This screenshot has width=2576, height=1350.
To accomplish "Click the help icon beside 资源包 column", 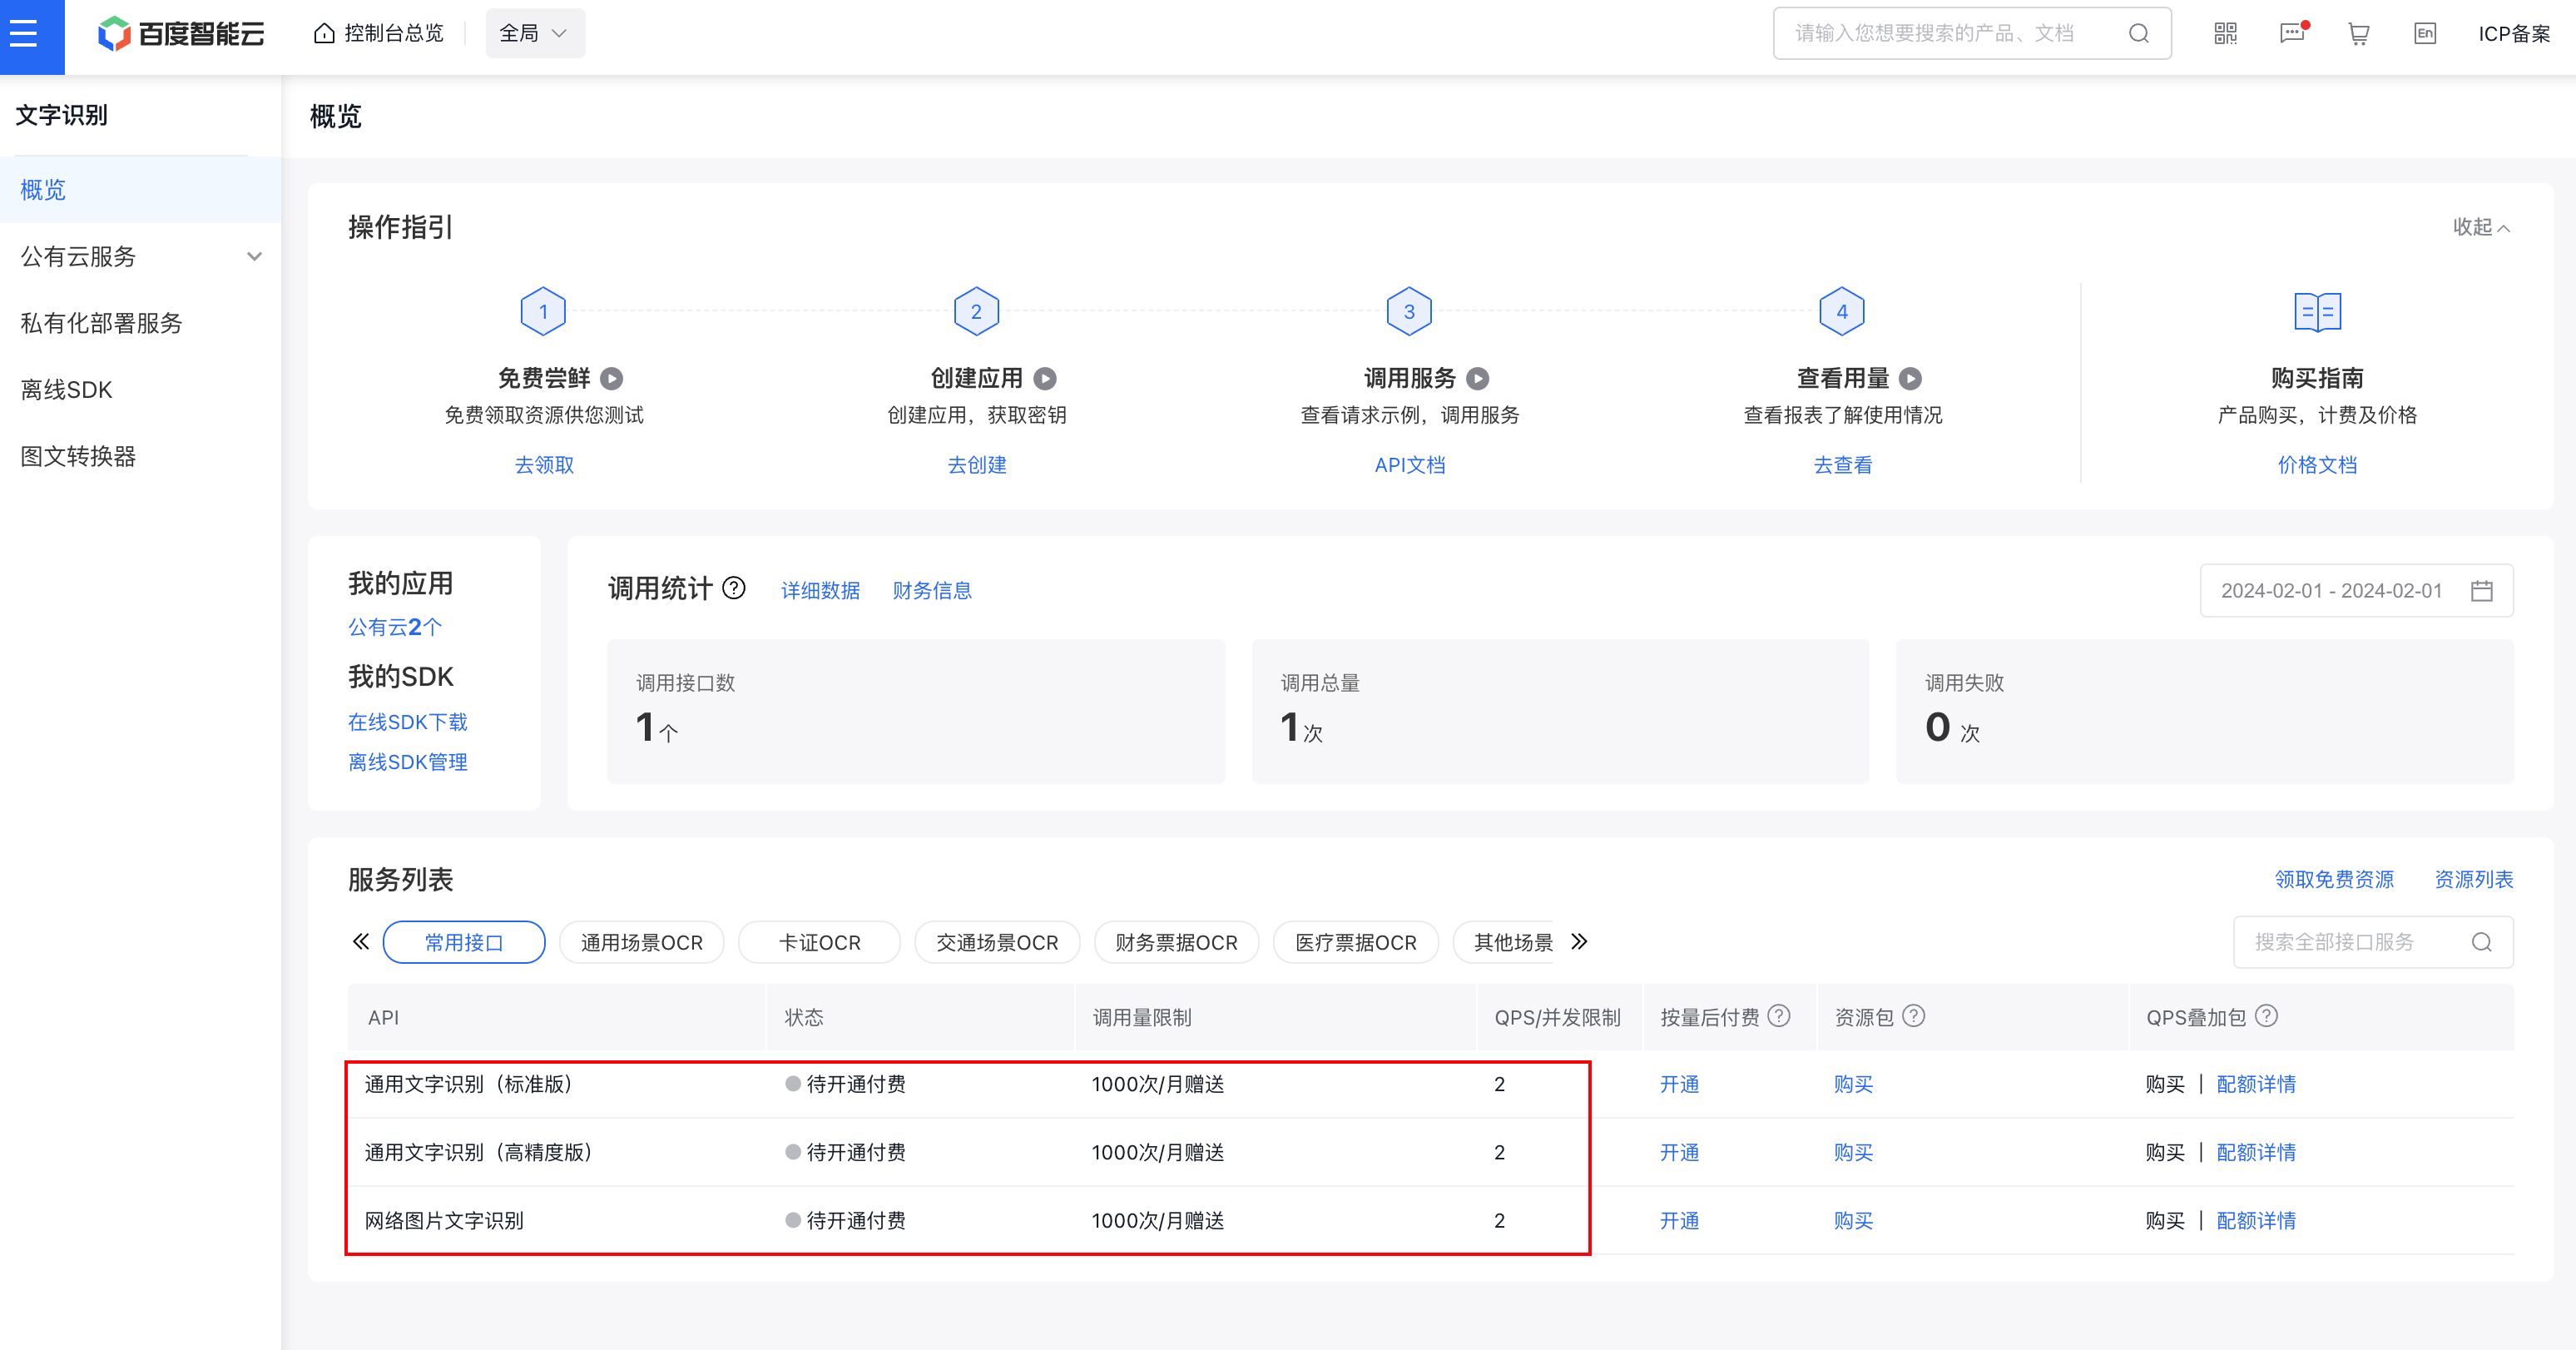I will coord(1915,1017).
